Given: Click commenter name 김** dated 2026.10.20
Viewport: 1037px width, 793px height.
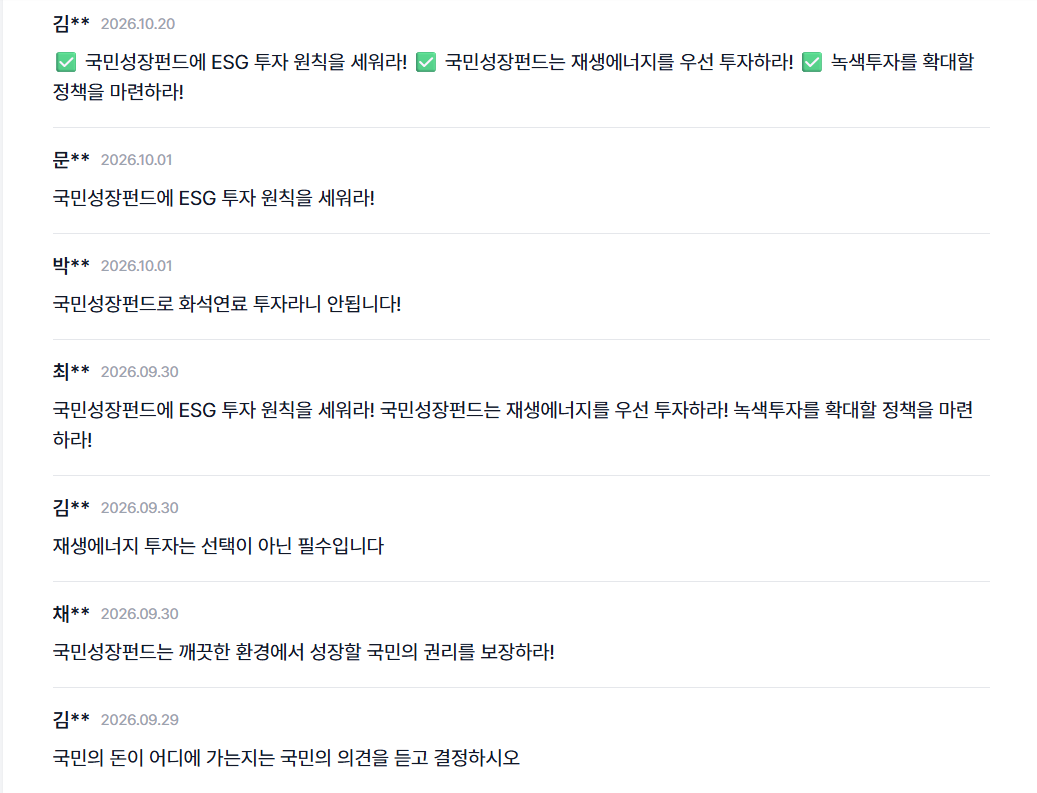Looking at the screenshot, I should coord(71,23).
